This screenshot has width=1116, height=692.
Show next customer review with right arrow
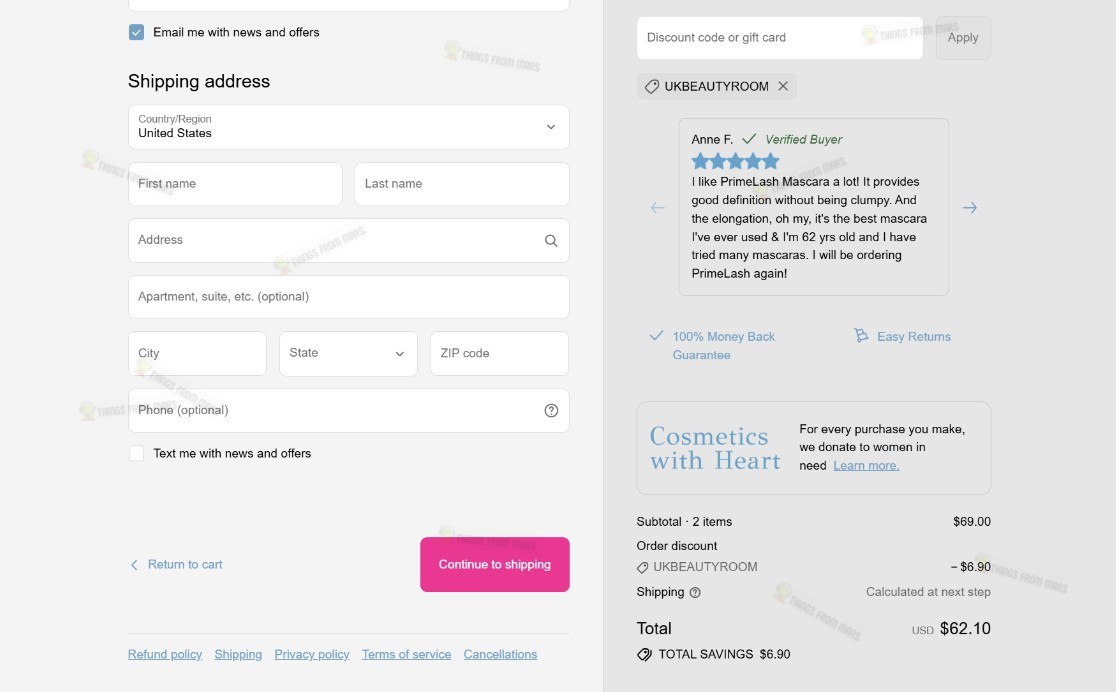click(969, 208)
